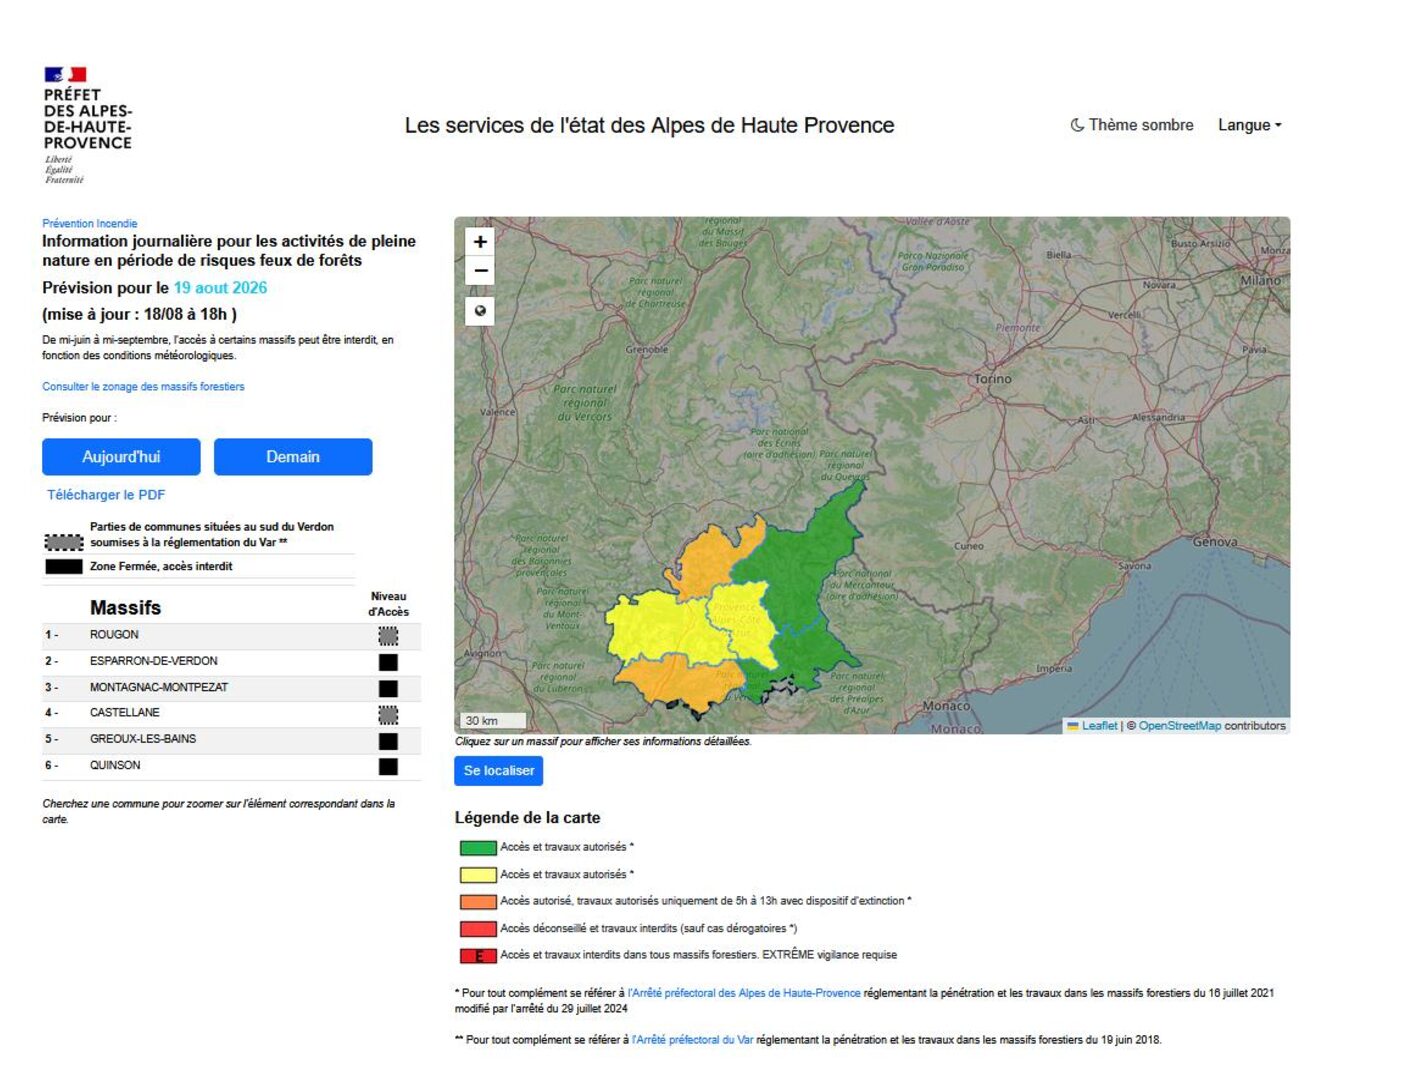Click the Prévention Incendie link
Viewport: 1408px width, 1088px height.
pyautogui.click(x=90, y=223)
